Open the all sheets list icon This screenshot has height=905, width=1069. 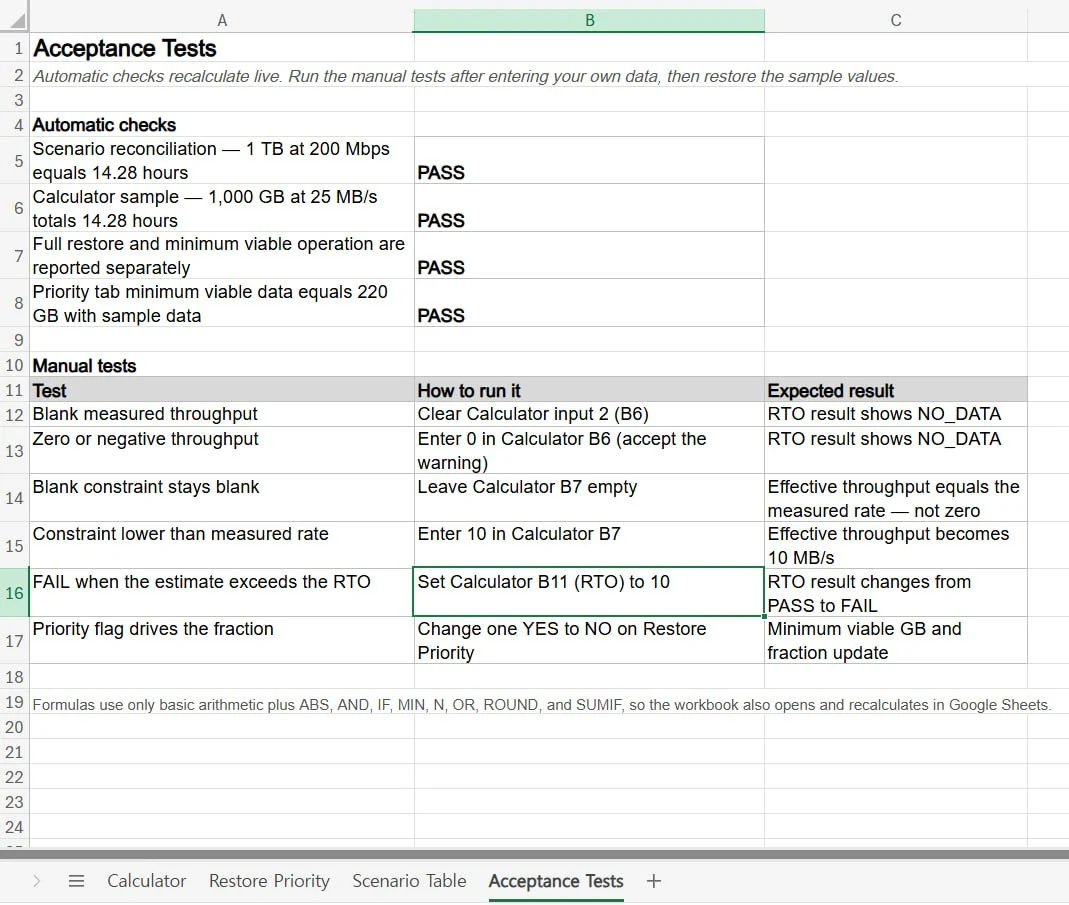(x=76, y=881)
